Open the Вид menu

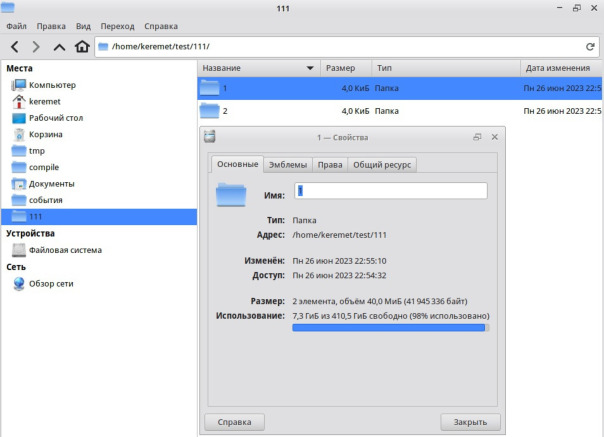tap(83, 26)
